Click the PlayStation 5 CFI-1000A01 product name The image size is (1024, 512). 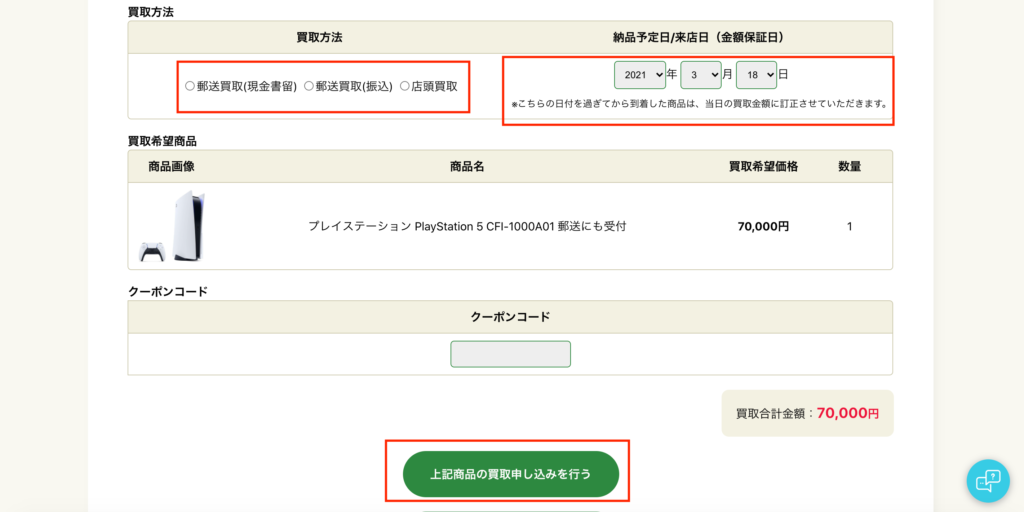(x=467, y=227)
